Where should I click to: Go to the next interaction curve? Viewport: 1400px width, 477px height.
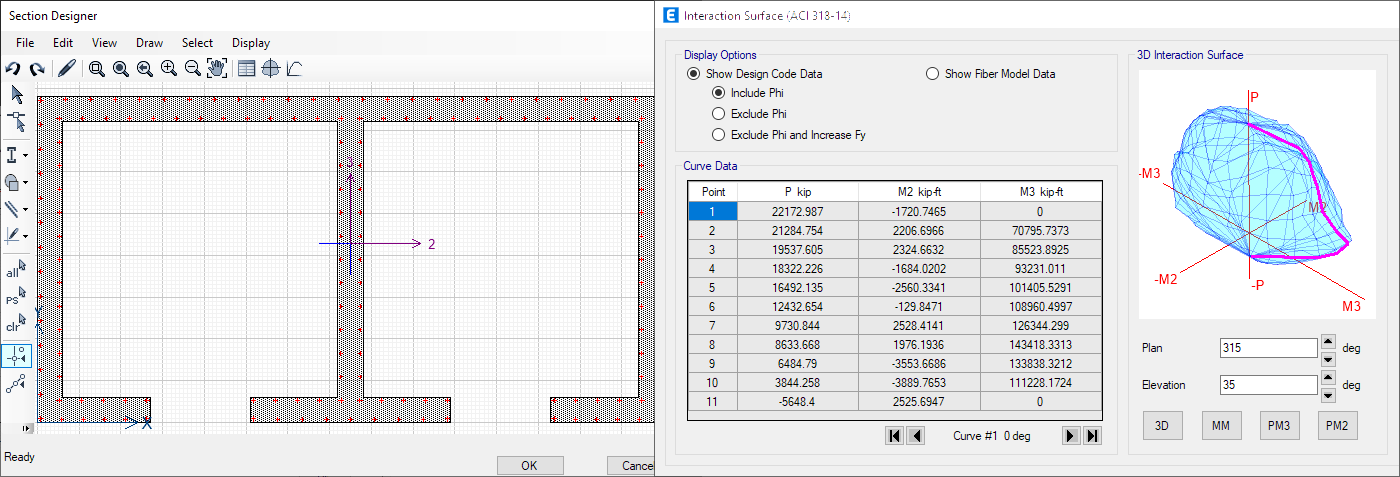[x=1070, y=436]
